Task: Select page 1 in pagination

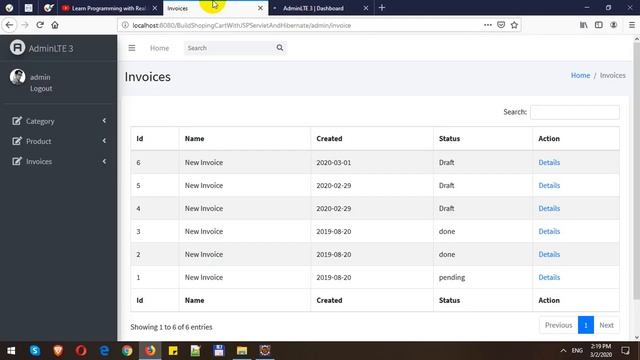Action: tap(586, 325)
